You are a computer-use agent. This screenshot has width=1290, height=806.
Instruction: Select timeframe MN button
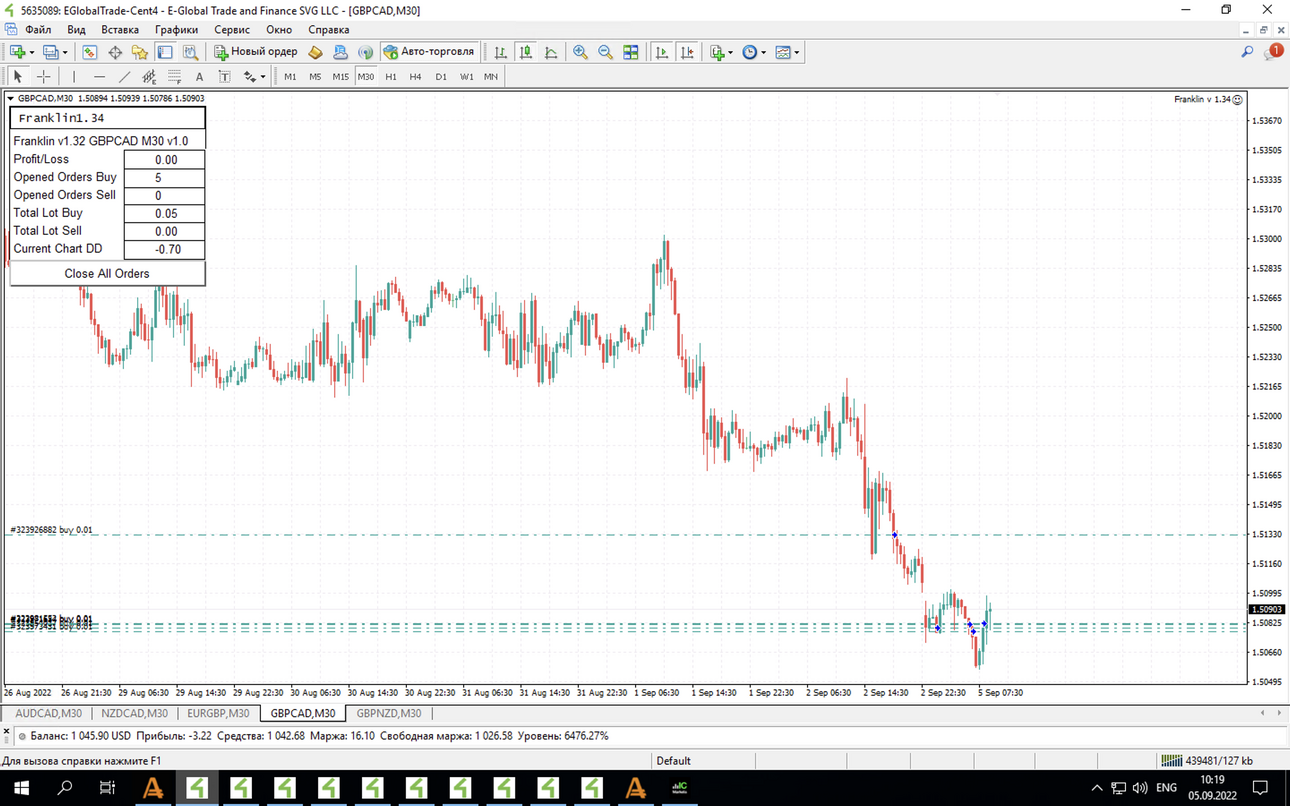491,76
